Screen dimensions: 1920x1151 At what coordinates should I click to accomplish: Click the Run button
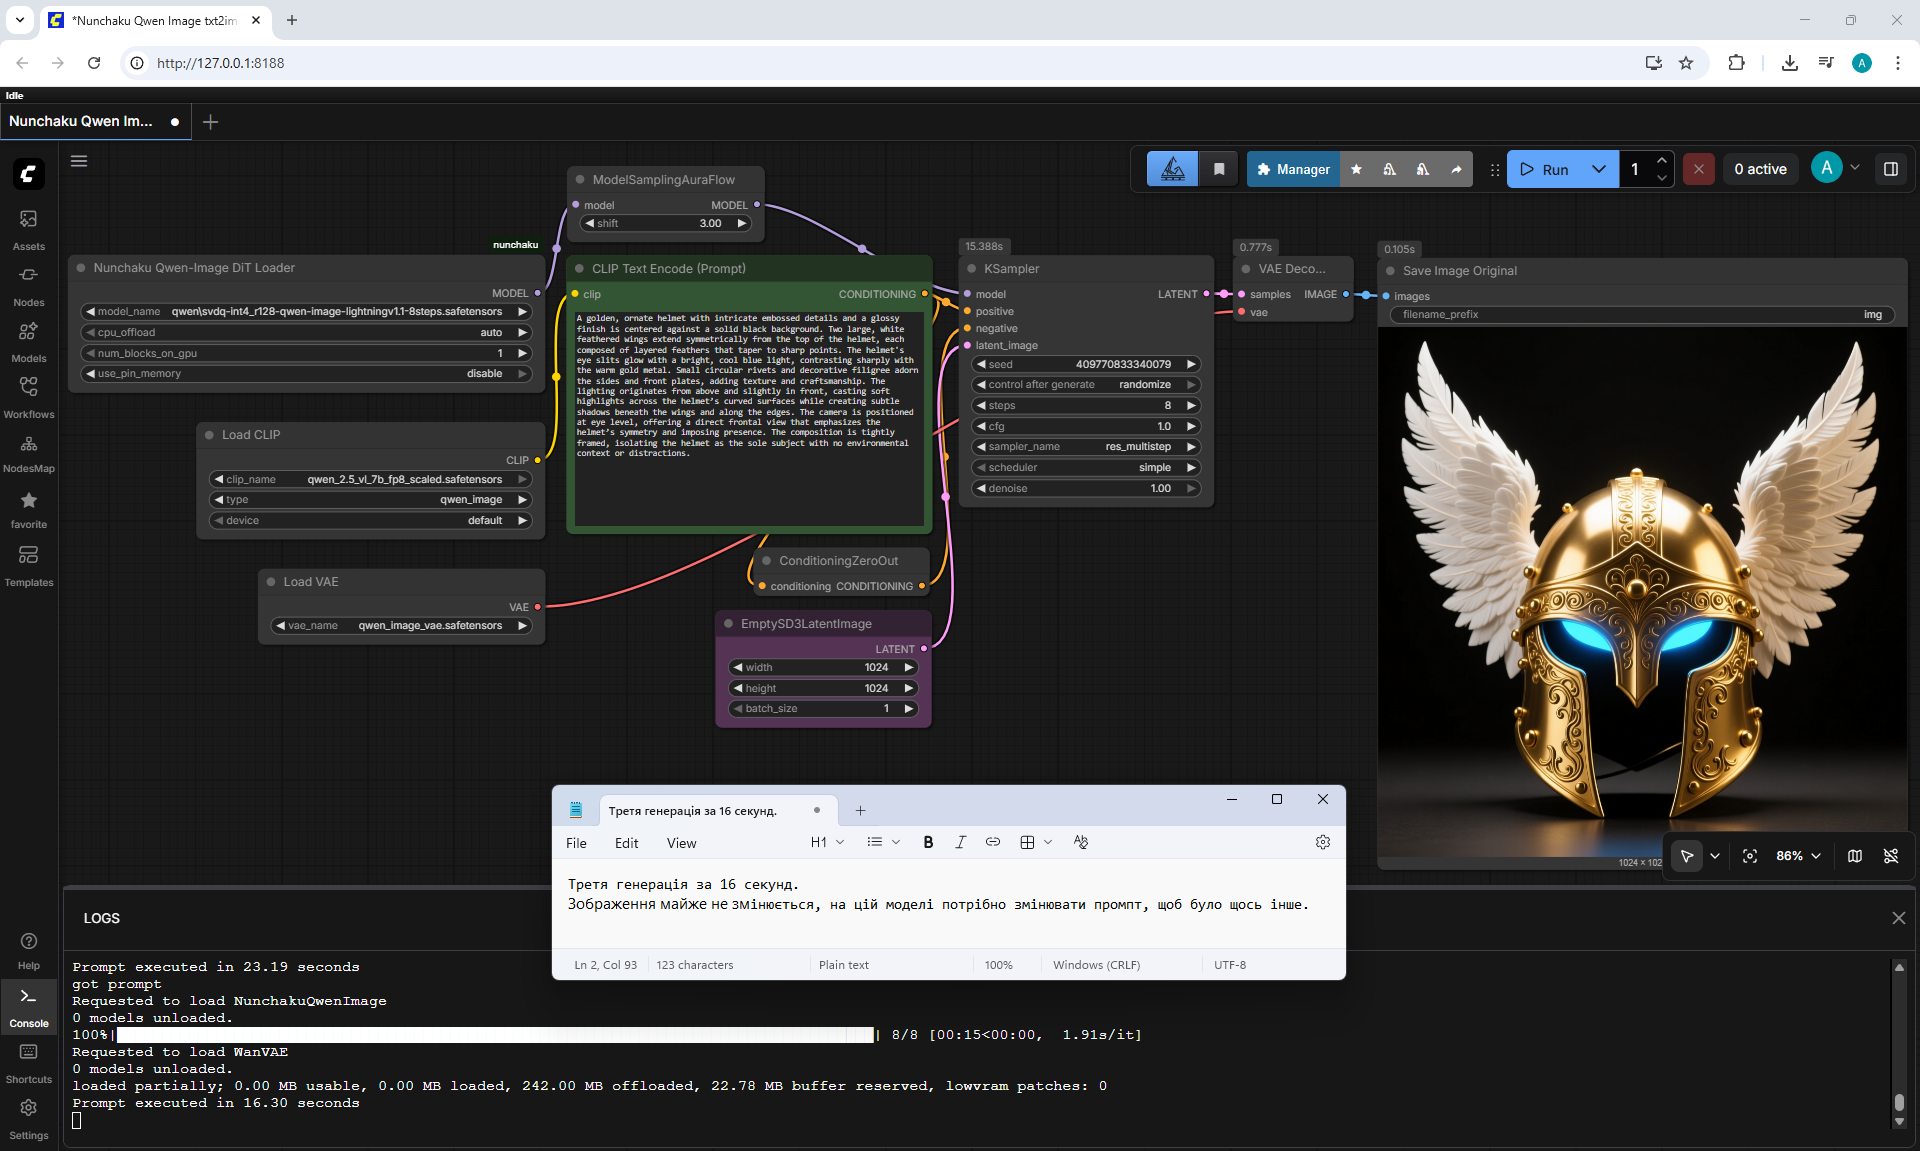click(1544, 169)
